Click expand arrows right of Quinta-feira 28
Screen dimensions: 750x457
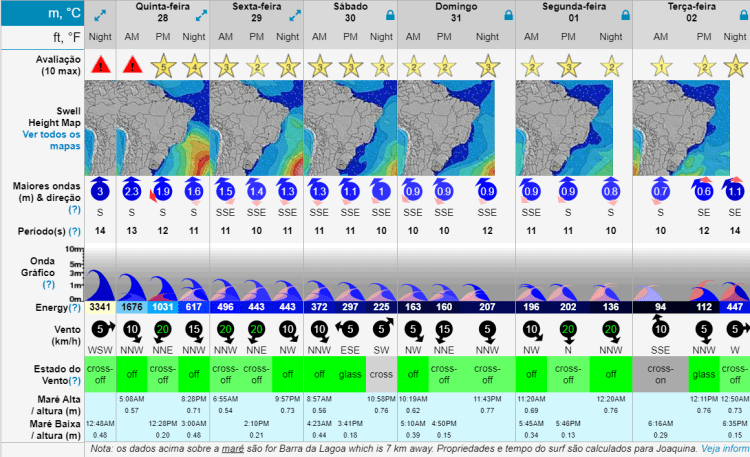coord(201,16)
